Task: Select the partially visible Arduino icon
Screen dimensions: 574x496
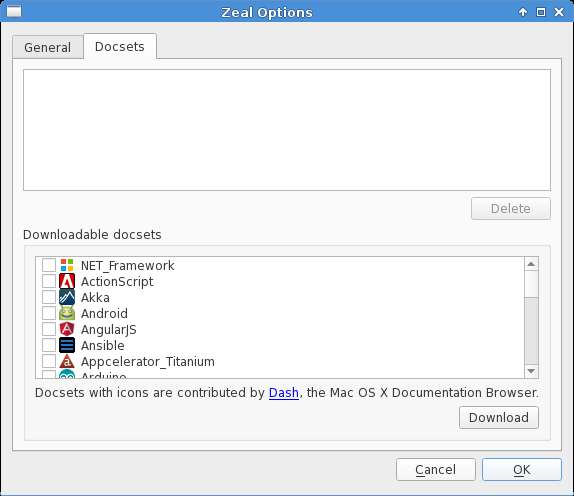Action: coord(67,374)
